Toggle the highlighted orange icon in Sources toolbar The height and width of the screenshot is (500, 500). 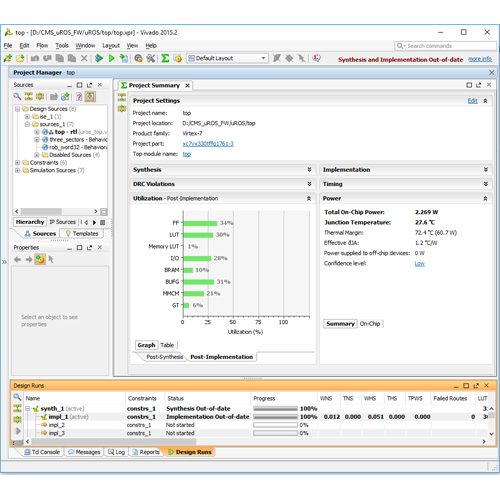coord(90,97)
